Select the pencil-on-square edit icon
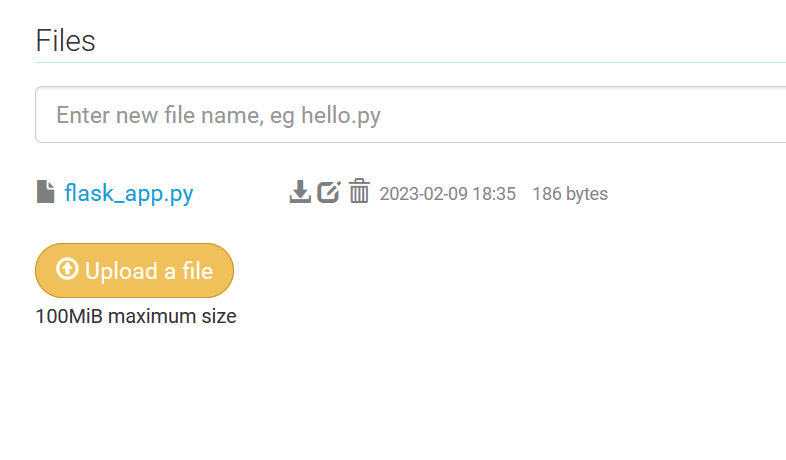The width and height of the screenshot is (786, 460). pos(329,192)
